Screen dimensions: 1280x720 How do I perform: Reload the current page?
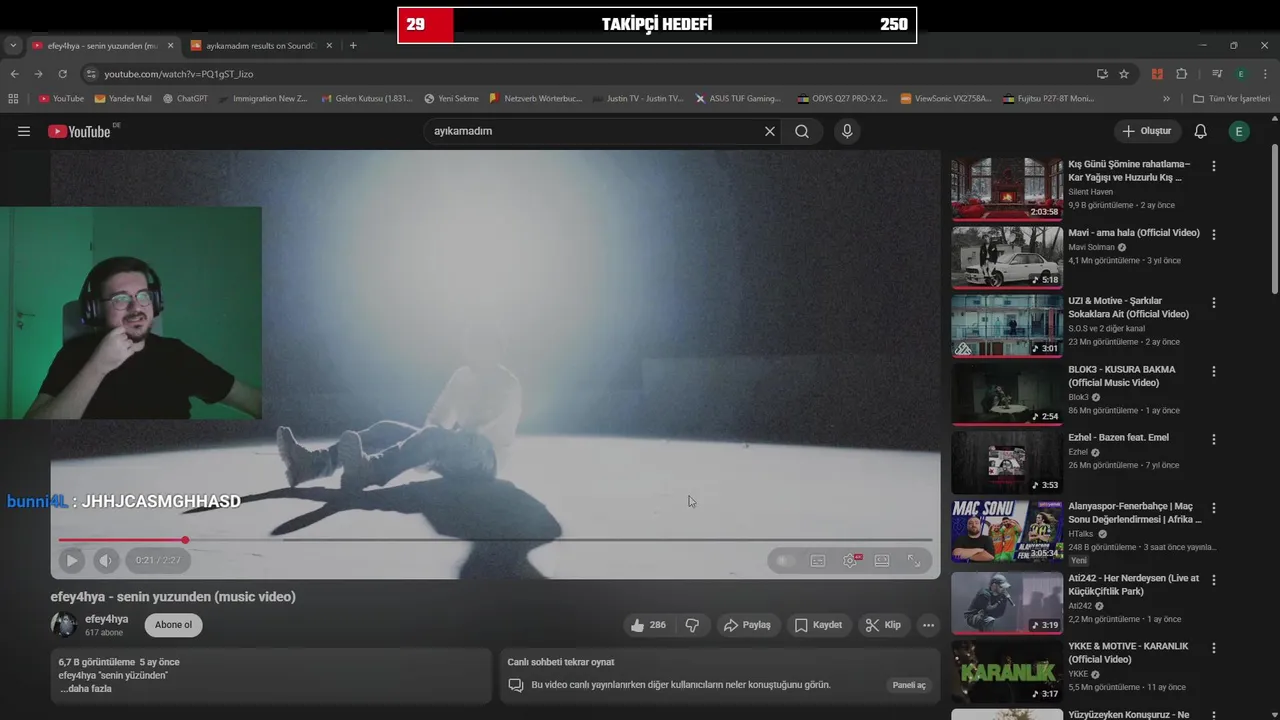(62, 74)
